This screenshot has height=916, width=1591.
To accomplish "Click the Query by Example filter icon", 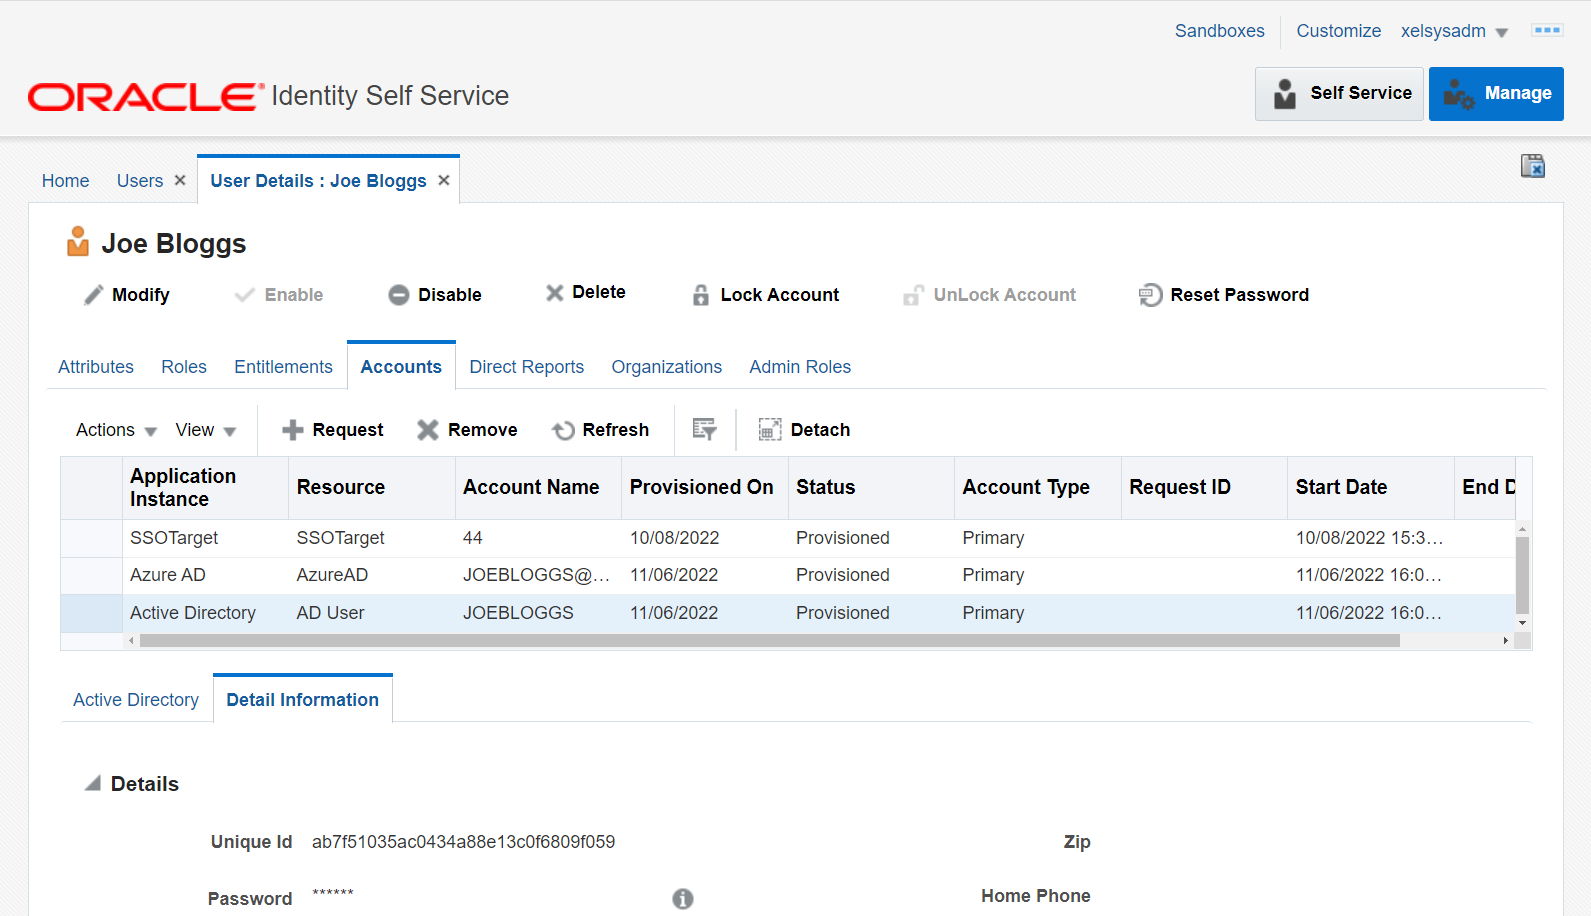I will click(705, 429).
